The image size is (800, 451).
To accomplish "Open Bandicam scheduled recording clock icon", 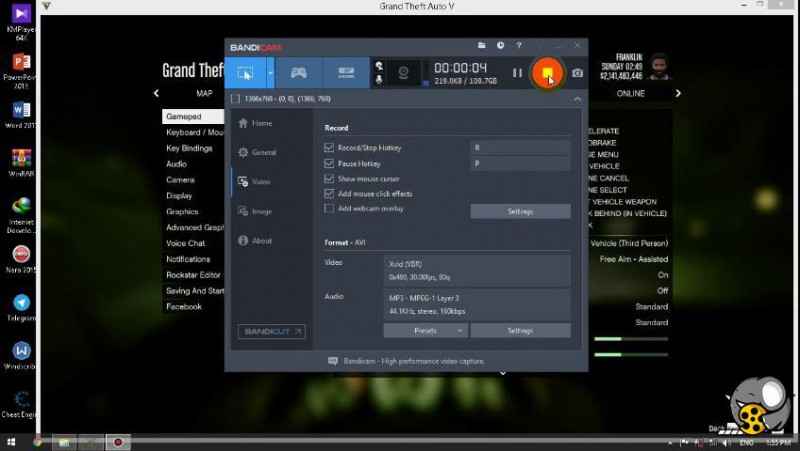I will point(501,45).
